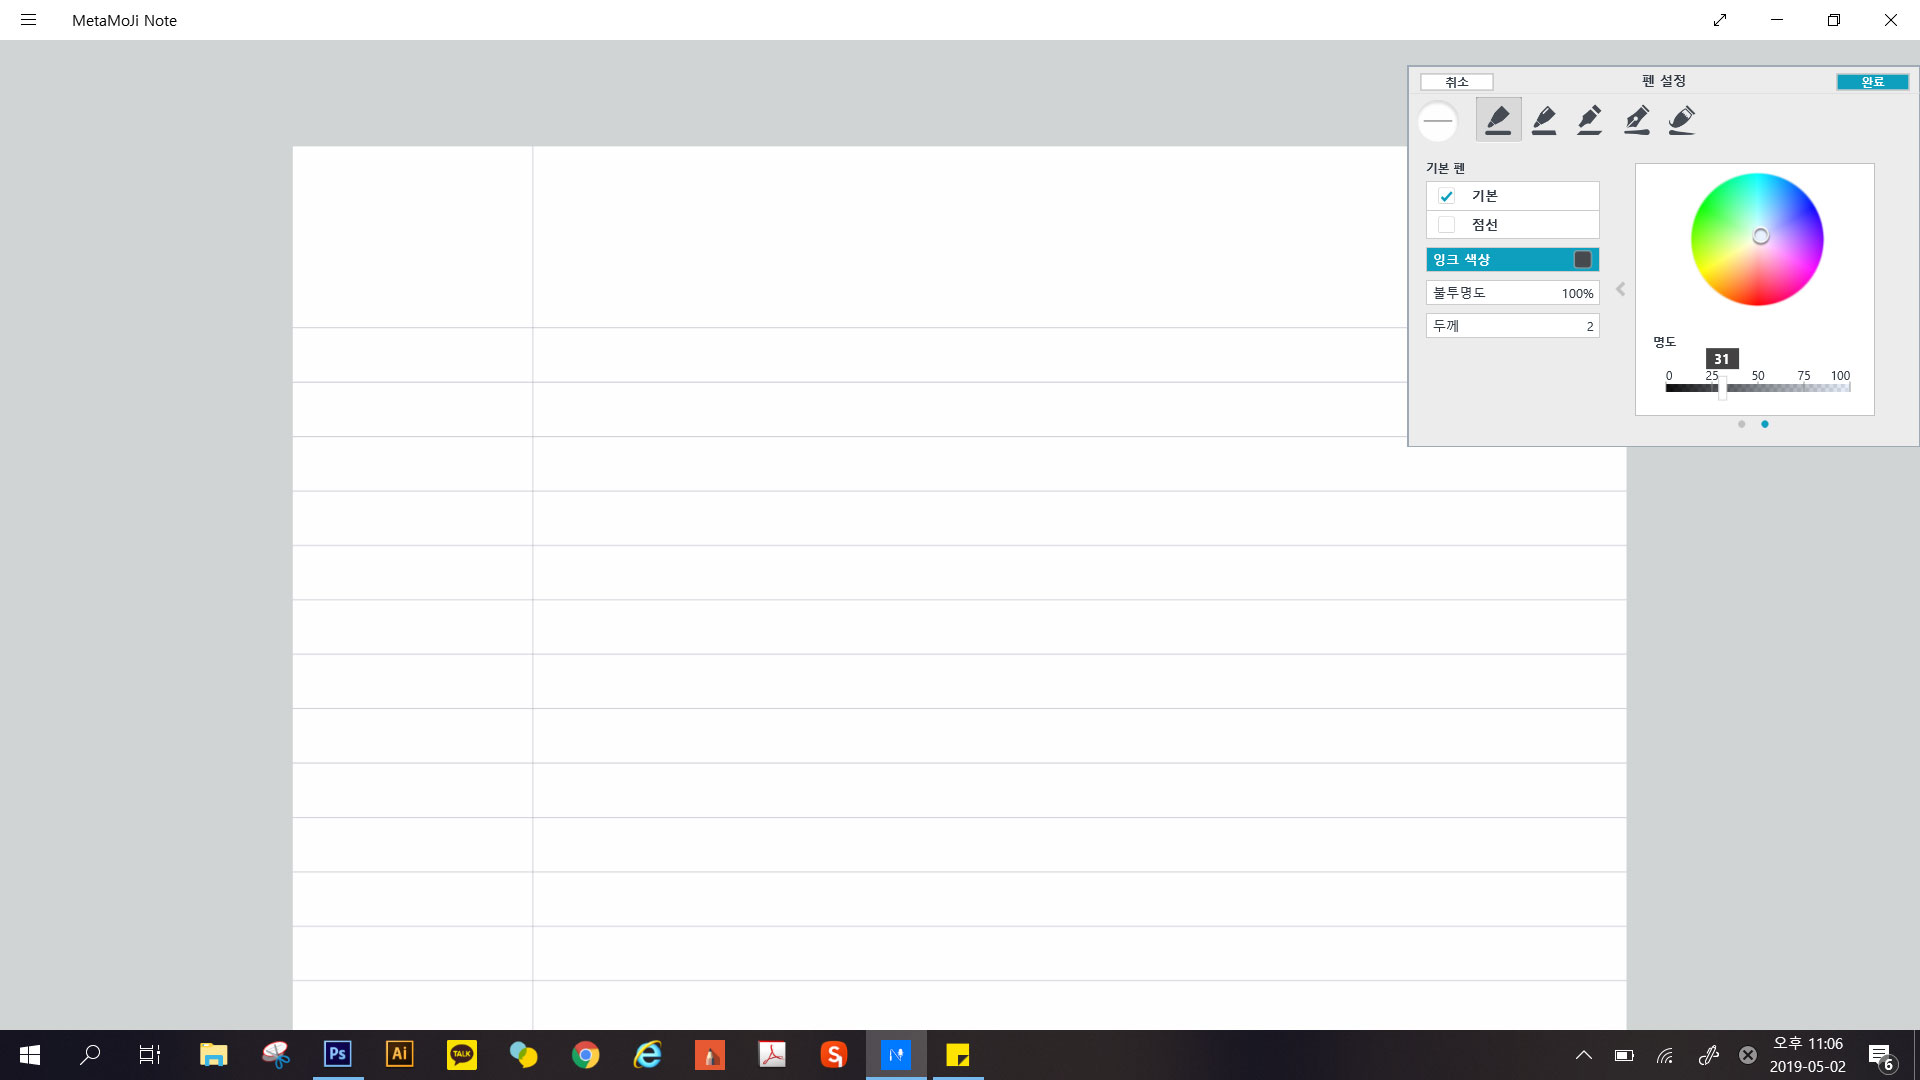Click the 완료 done button
This screenshot has height=1080, width=1920.
(1872, 82)
